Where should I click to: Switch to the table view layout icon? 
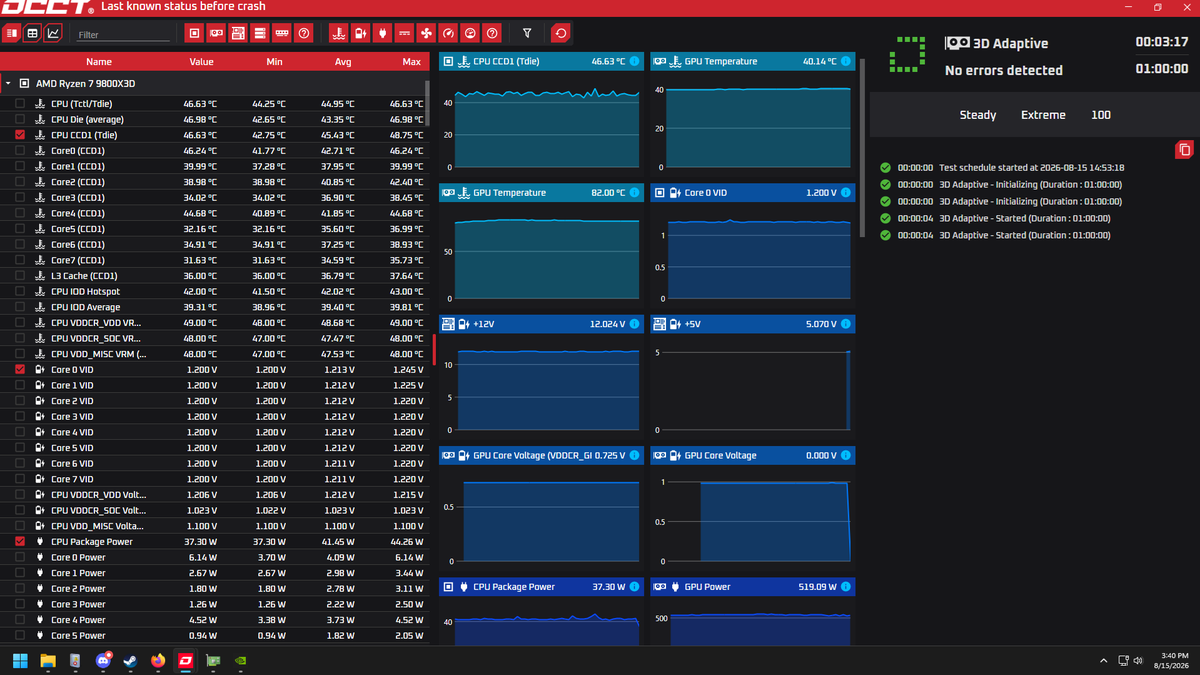(33, 33)
